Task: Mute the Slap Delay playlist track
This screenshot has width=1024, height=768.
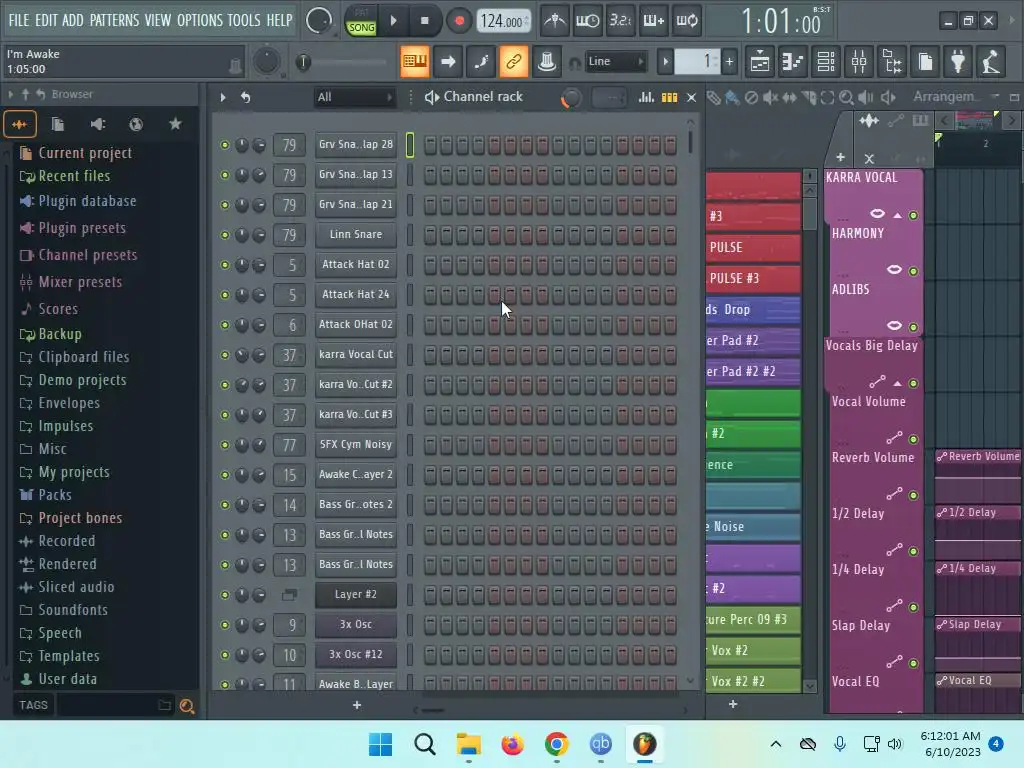Action: click(x=913, y=664)
